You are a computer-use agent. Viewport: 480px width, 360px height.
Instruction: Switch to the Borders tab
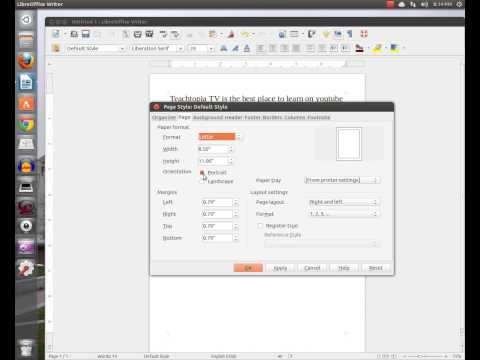(x=272, y=117)
